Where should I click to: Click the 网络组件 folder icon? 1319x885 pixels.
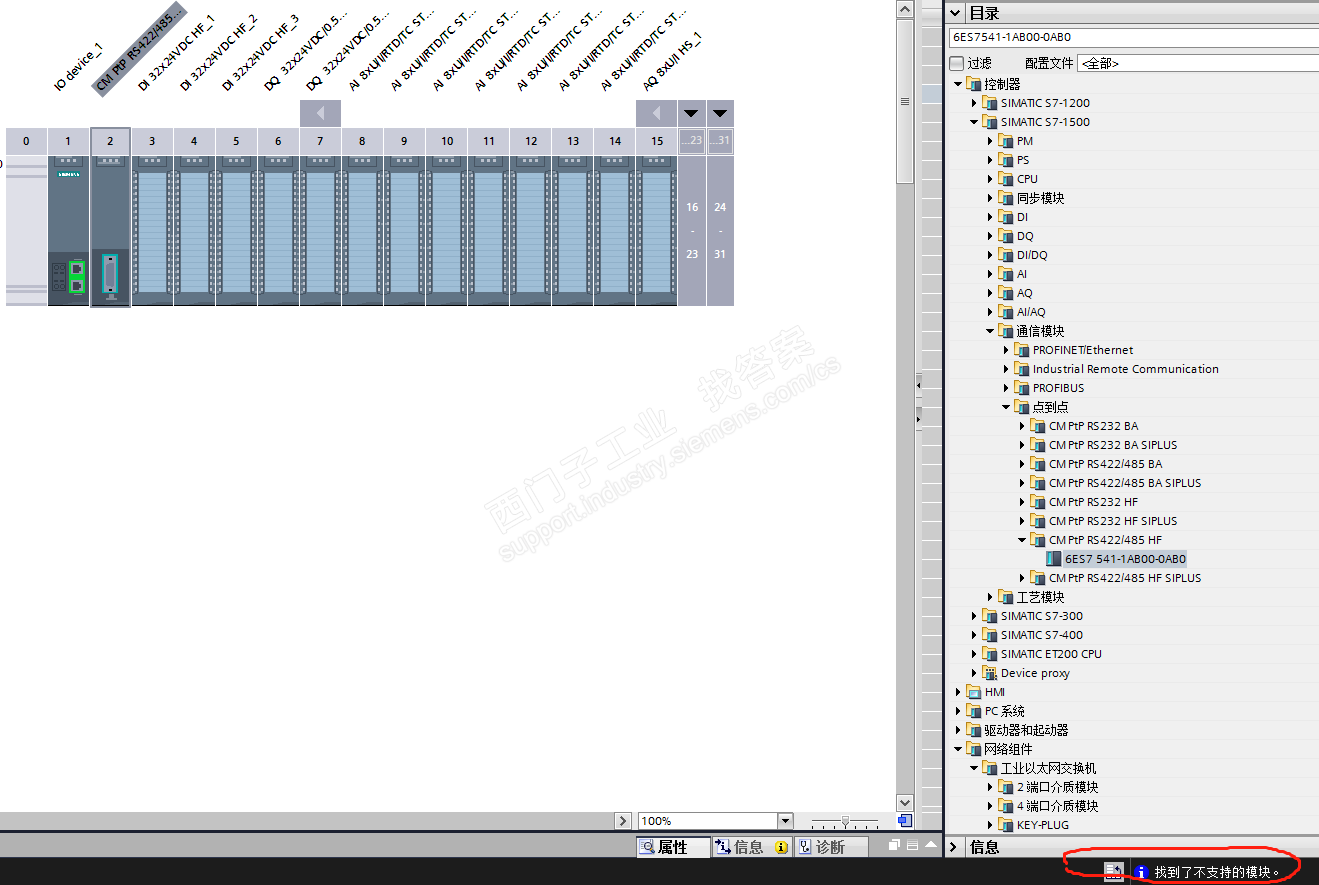click(974, 749)
